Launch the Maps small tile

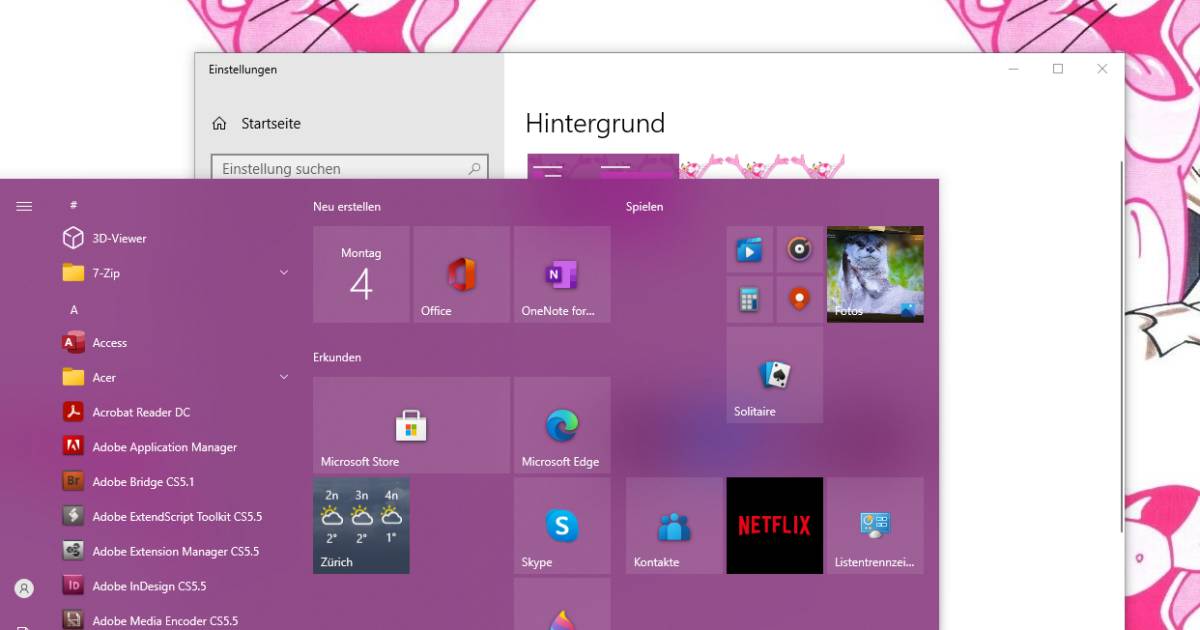(799, 299)
